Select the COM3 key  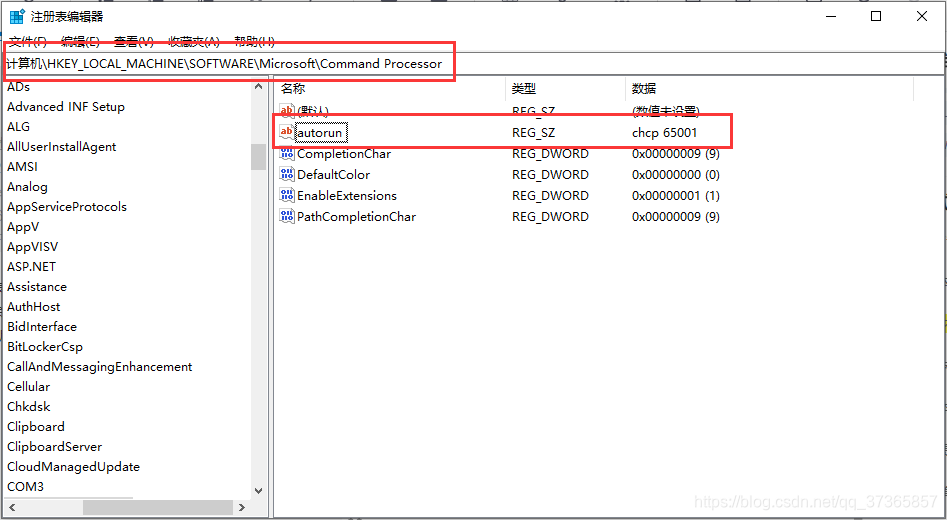[25, 487]
